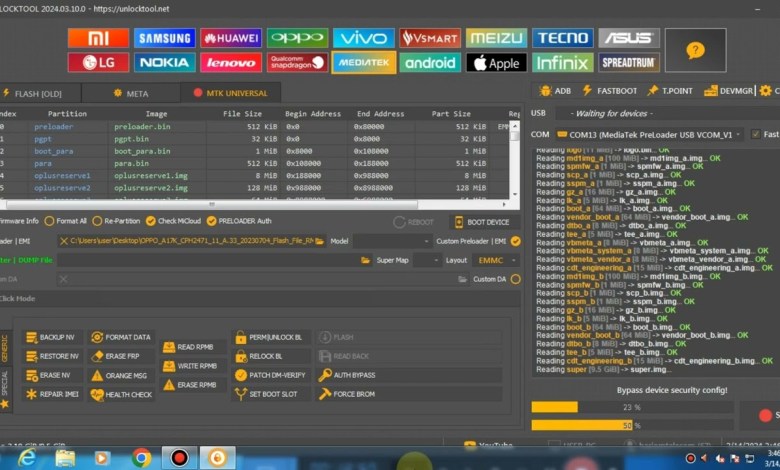Select the OPPO brand icon
The height and width of the screenshot is (470, 780).
(297, 38)
